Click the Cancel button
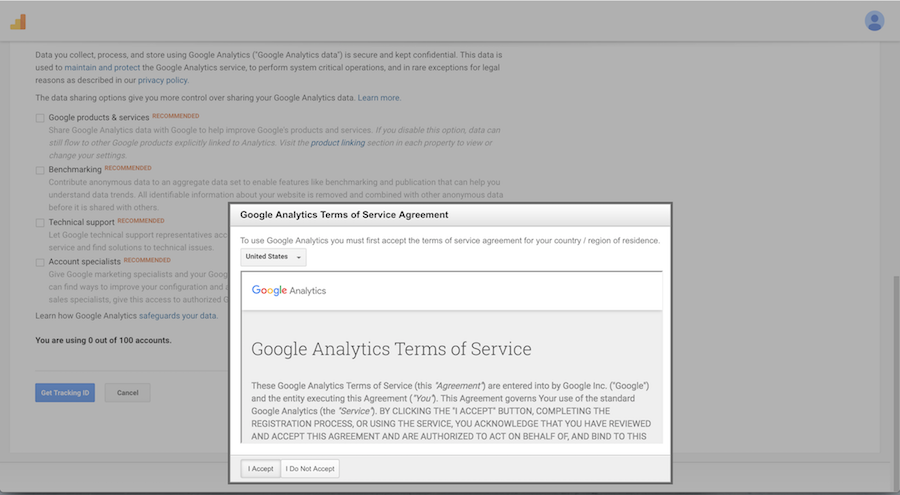900x495 pixels. [x=127, y=393]
